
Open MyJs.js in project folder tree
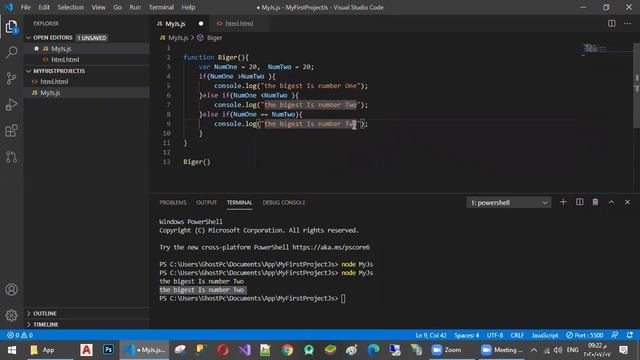tap(87, 93)
